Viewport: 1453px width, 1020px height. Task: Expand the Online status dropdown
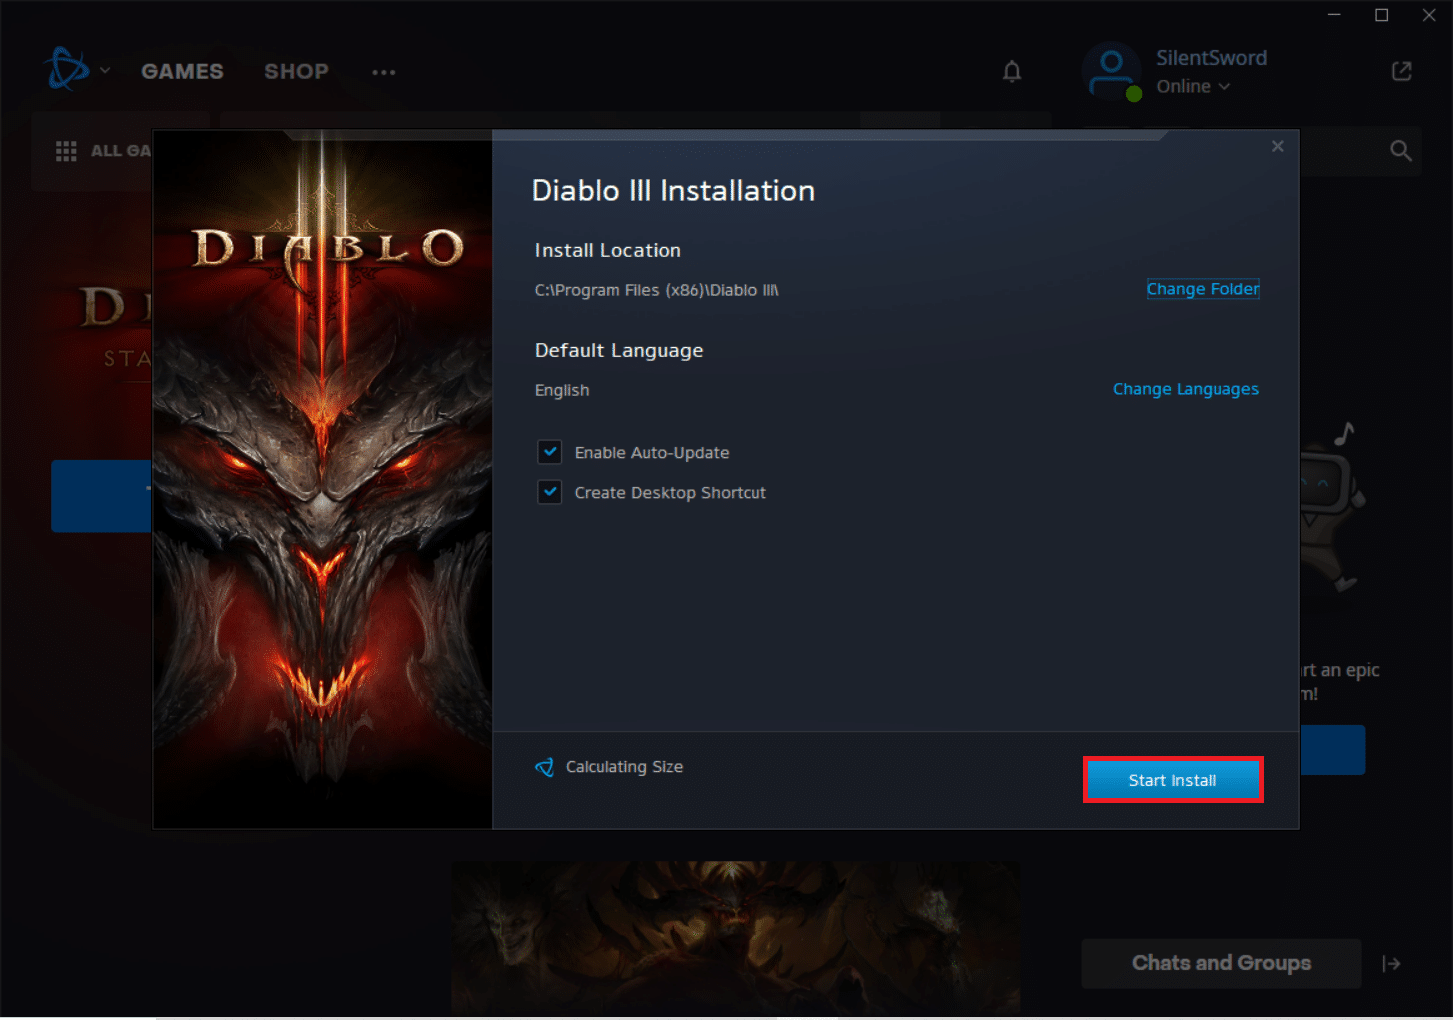coord(1193,87)
